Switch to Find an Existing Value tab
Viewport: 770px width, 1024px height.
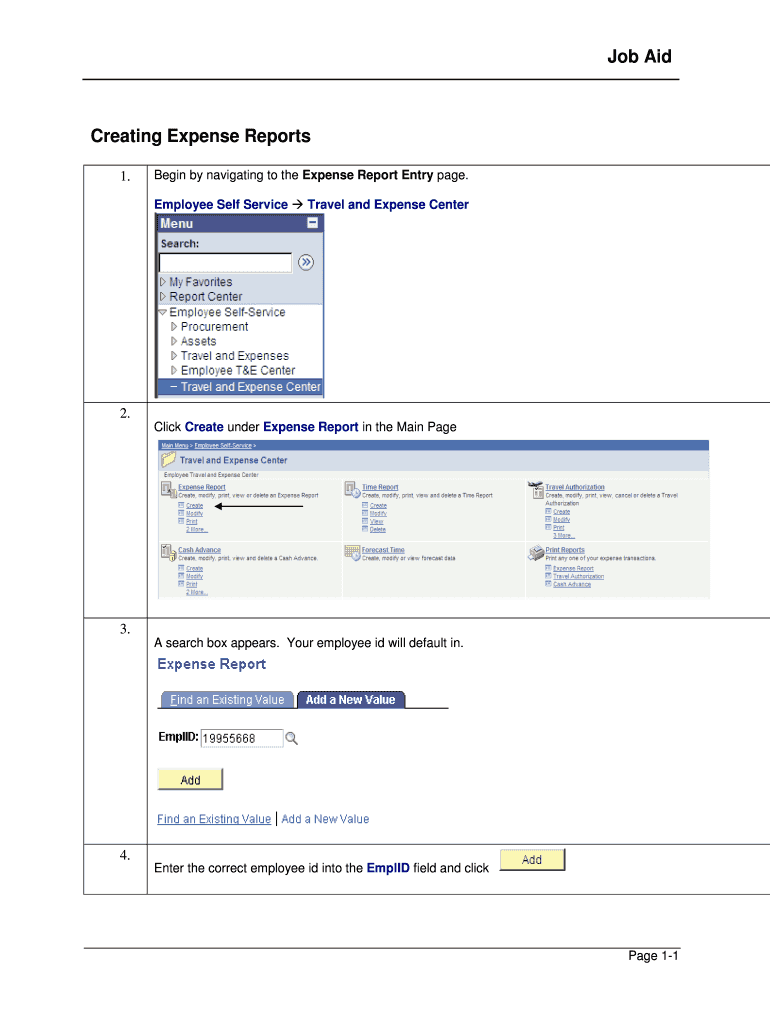227,700
